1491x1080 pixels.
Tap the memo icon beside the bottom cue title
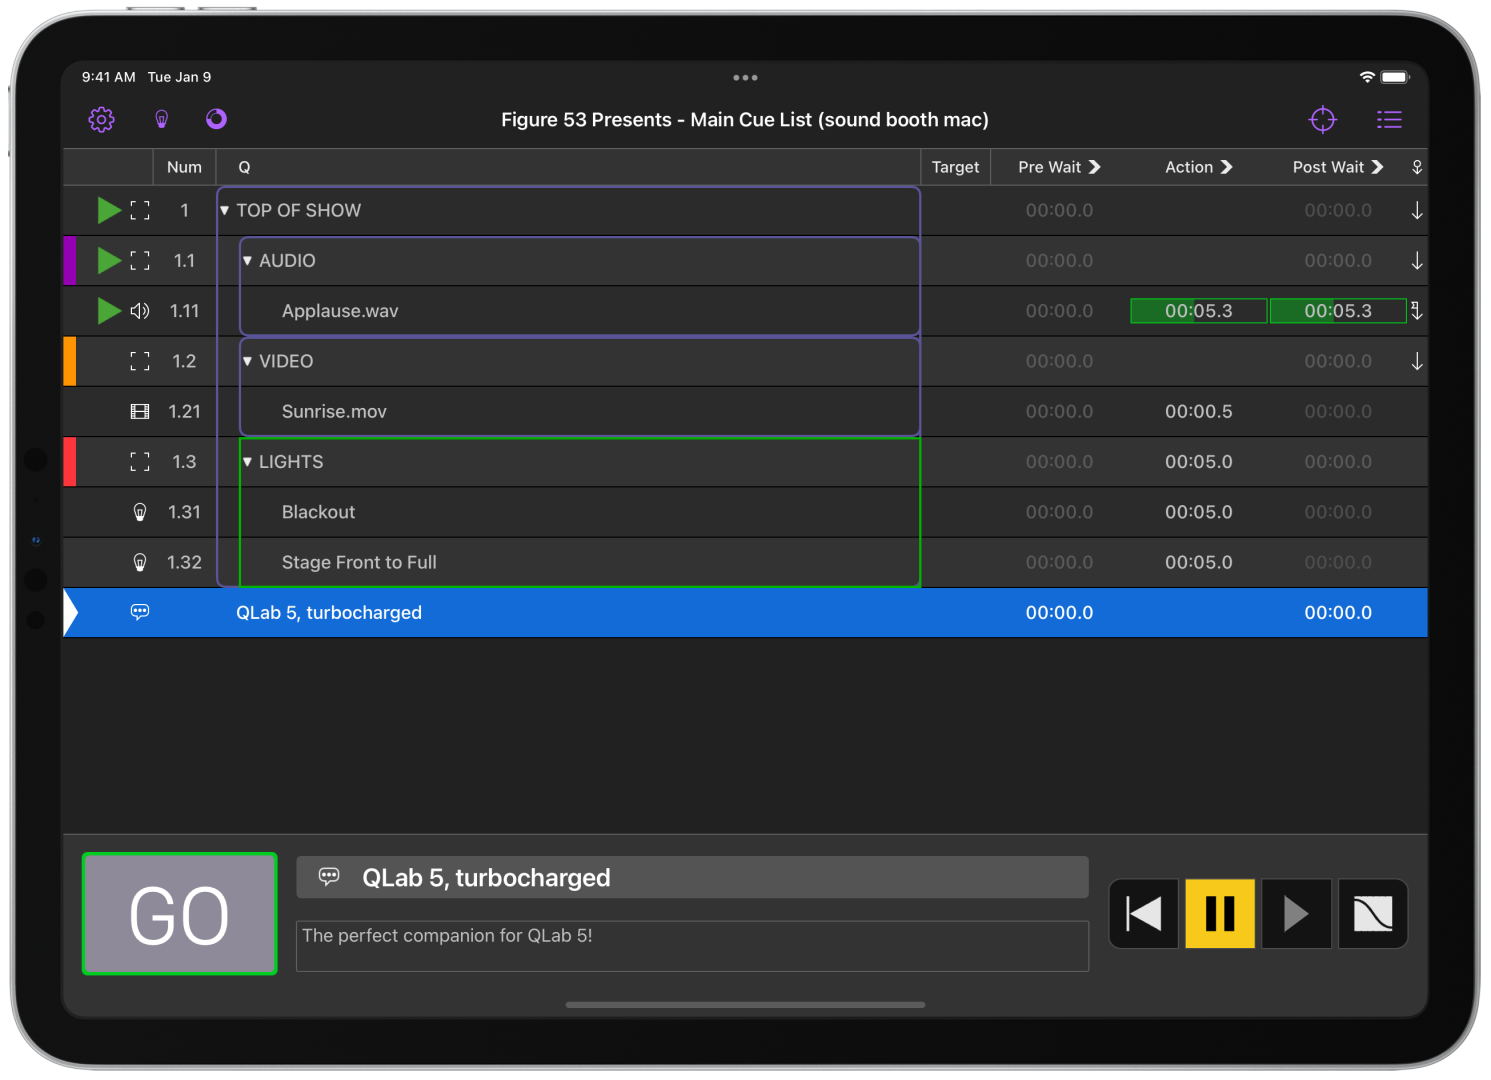pos(329,877)
